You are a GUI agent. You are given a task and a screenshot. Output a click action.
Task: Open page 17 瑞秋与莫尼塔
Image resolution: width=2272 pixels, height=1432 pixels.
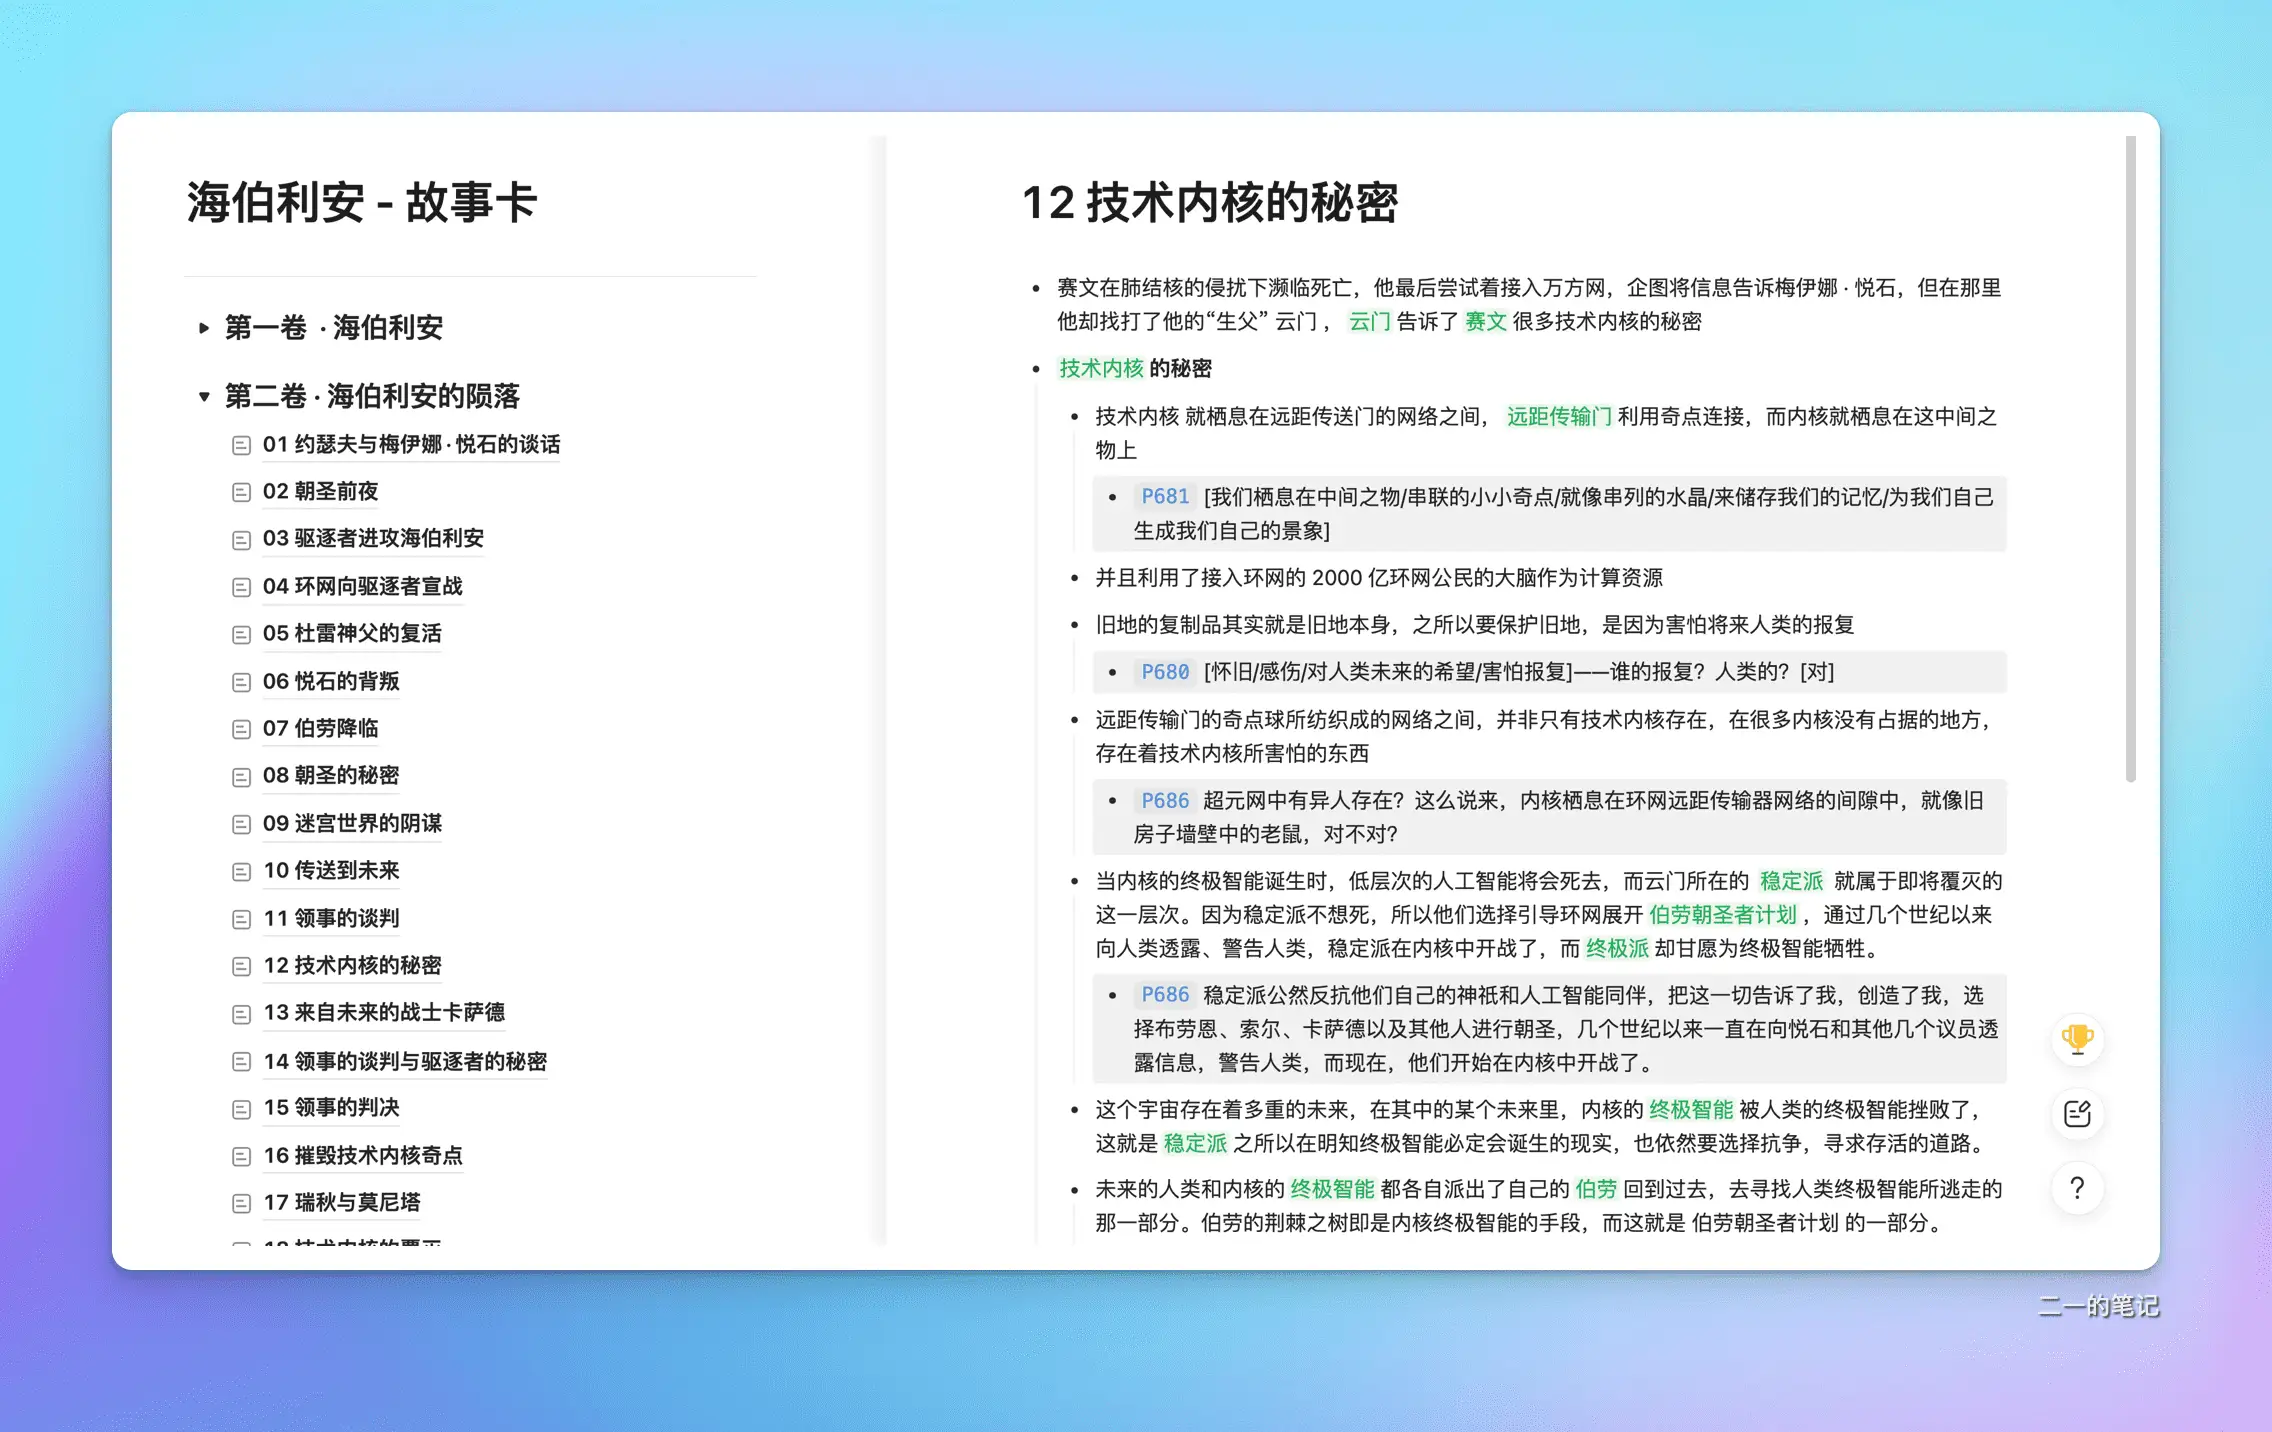coord(342,1202)
